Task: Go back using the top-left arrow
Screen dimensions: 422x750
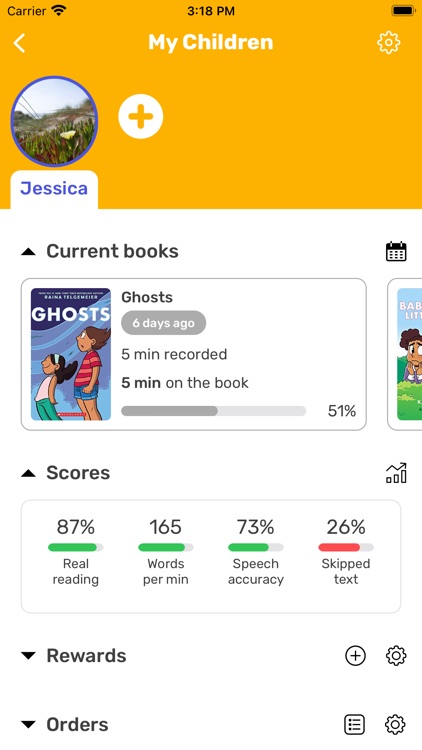Action: coord(19,43)
